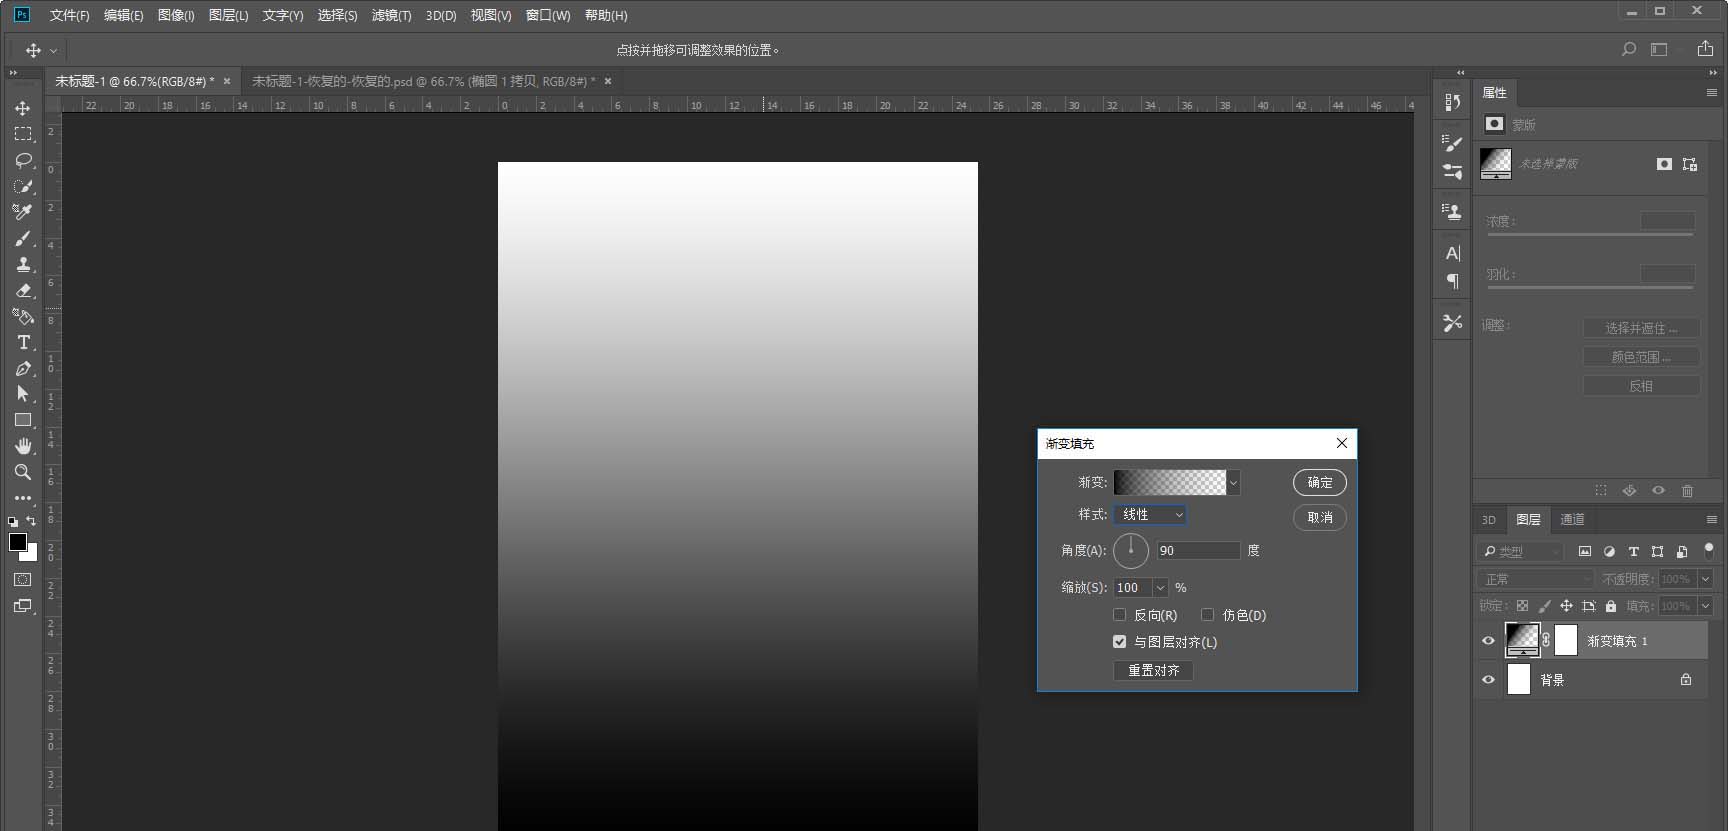The width and height of the screenshot is (1728, 831).
Task: Select the Hand tool
Action: 23,446
